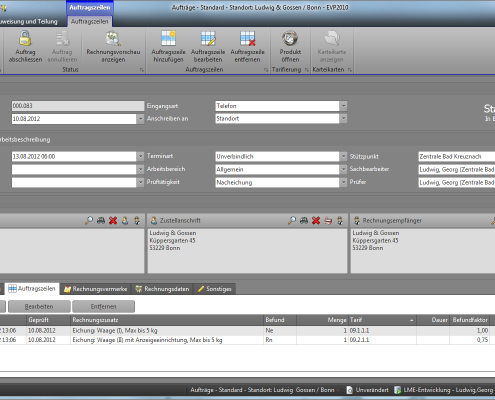Click the Bearbeiten button above the table

coord(39,306)
